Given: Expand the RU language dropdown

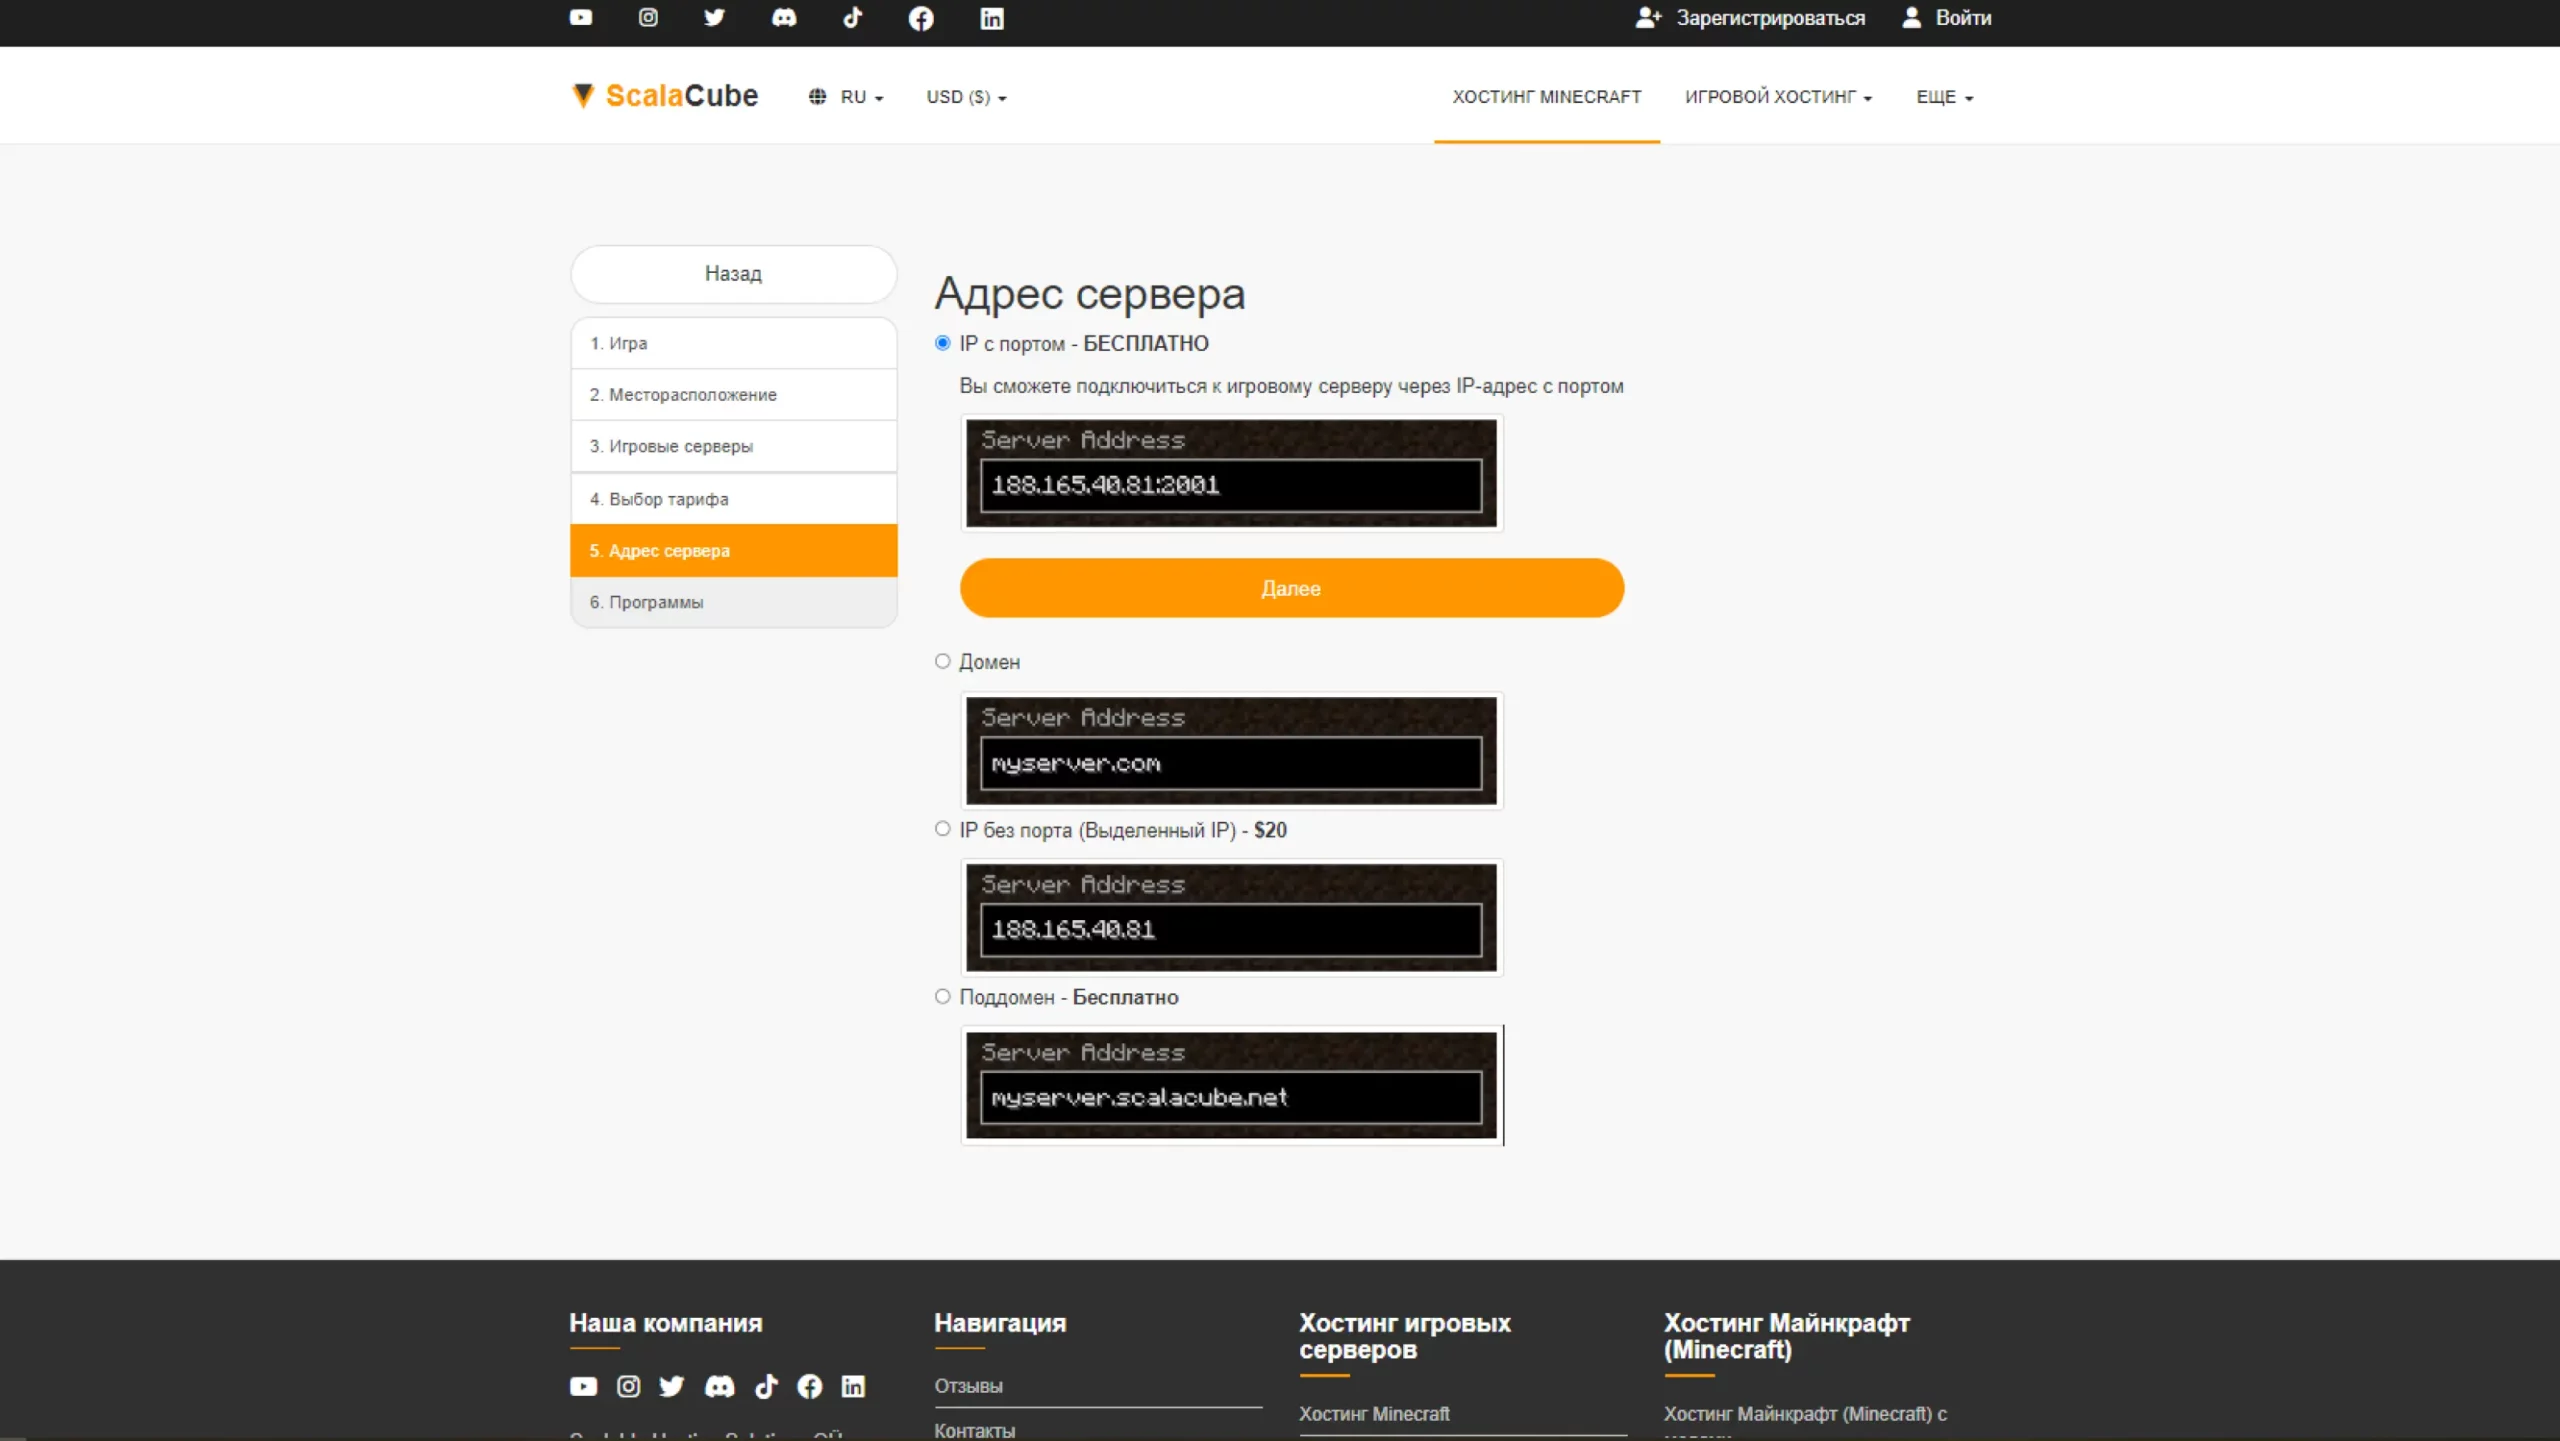Looking at the screenshot, I should point(847,97).
